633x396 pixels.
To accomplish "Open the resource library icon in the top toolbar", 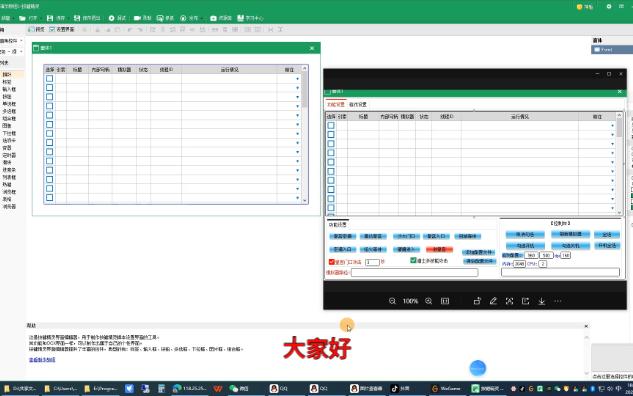I will (214, 18).
